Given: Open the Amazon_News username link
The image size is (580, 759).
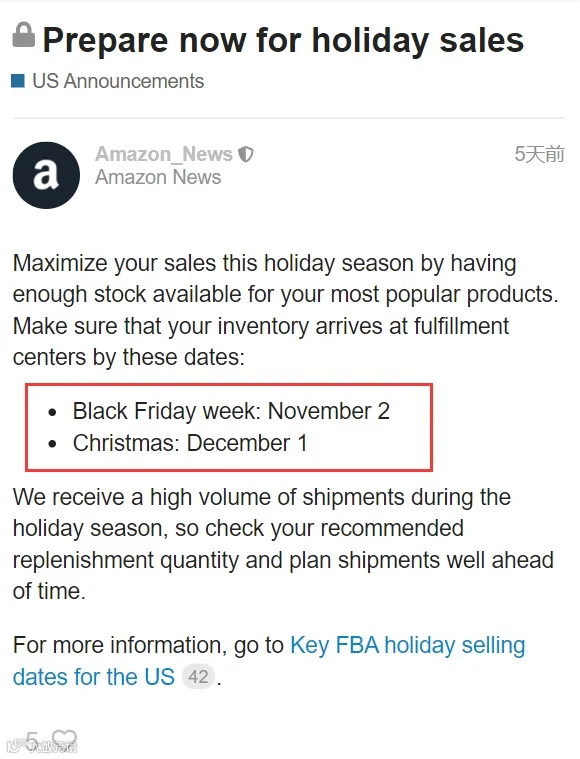Looking at the screenshot, I should pyautogui.click(x=164, y=154).
